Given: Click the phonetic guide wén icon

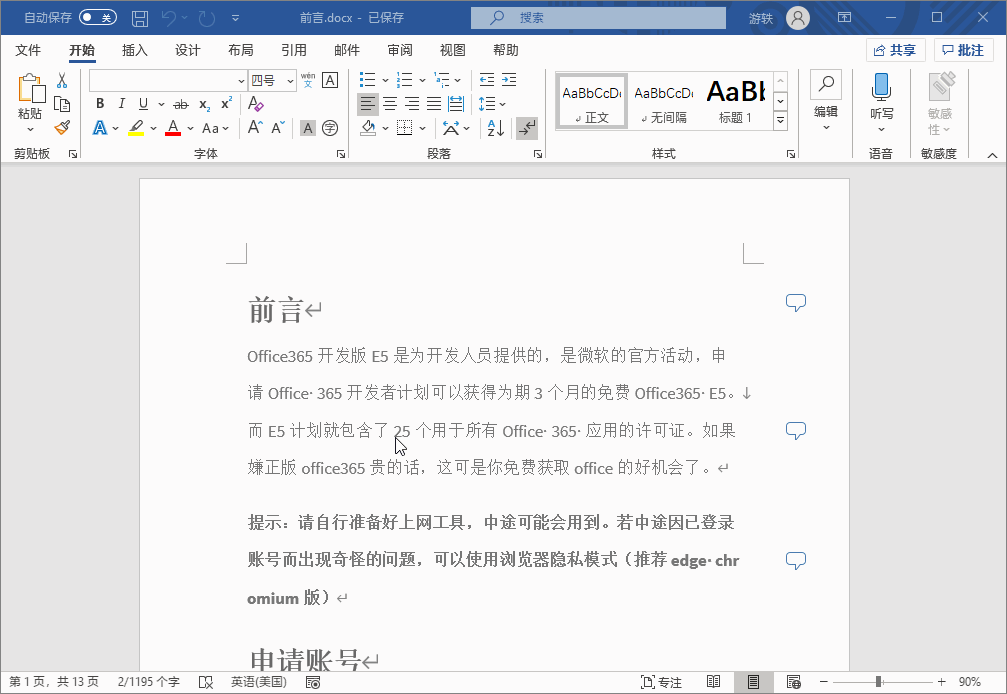Looking at the screenshot, I should 308,80.
